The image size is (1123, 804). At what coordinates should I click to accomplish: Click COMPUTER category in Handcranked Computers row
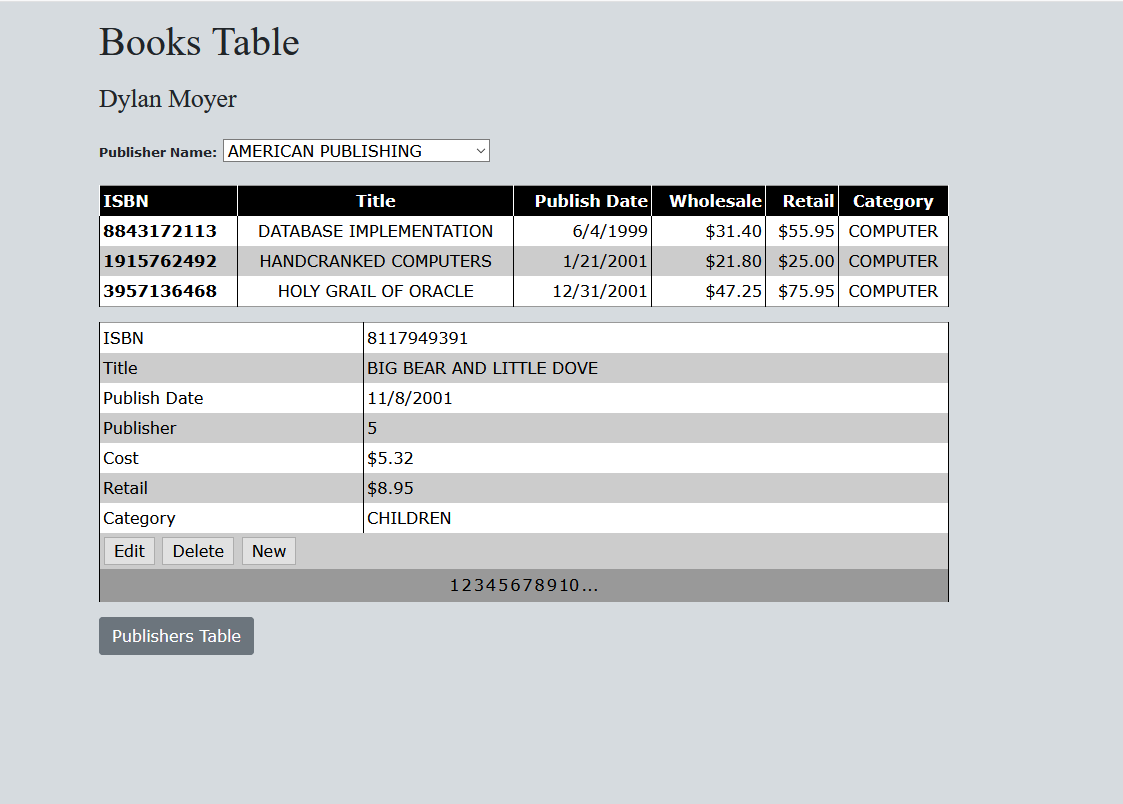[x=893, y=261]
